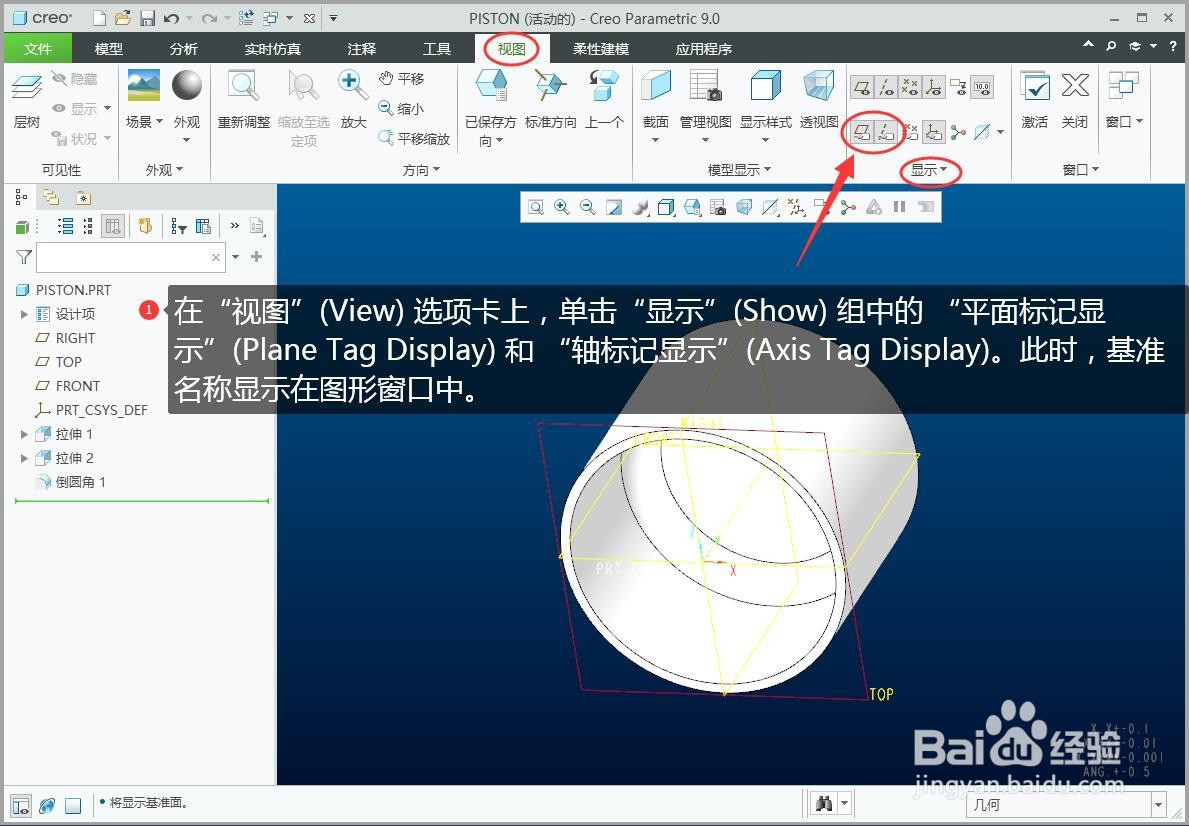Switch to the Tools (工具) tab
Screen dimensions: 1189x826
pos(437,49)
